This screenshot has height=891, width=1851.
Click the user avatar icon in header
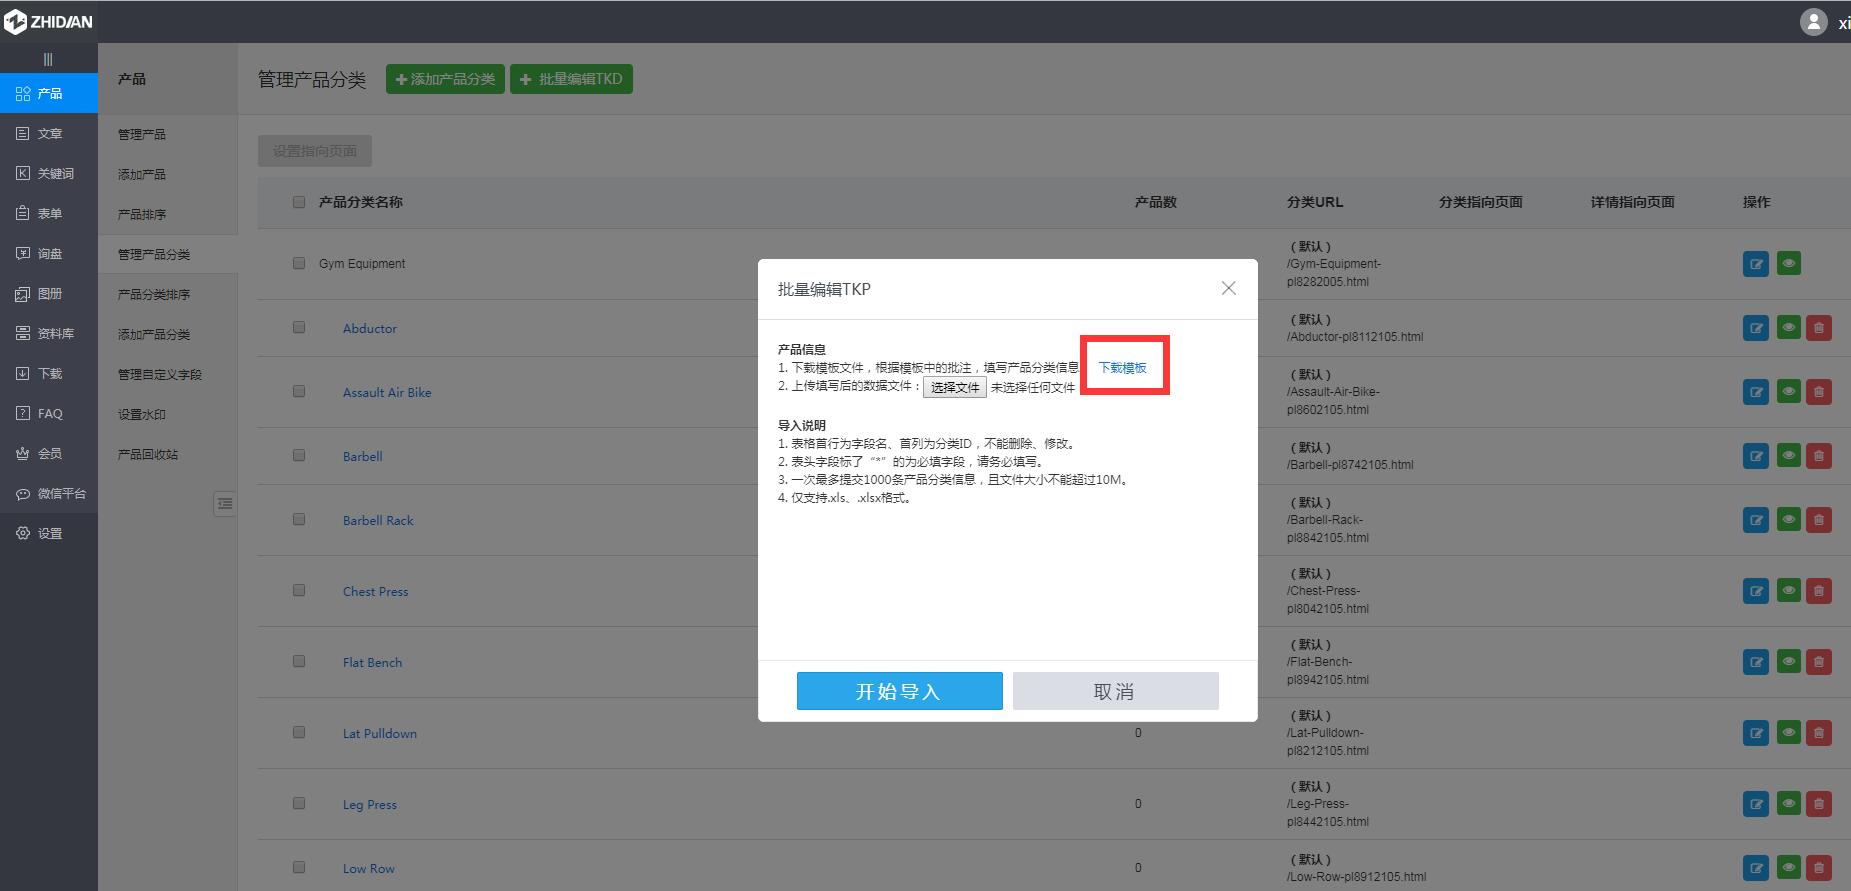(x=1813, y=22)
